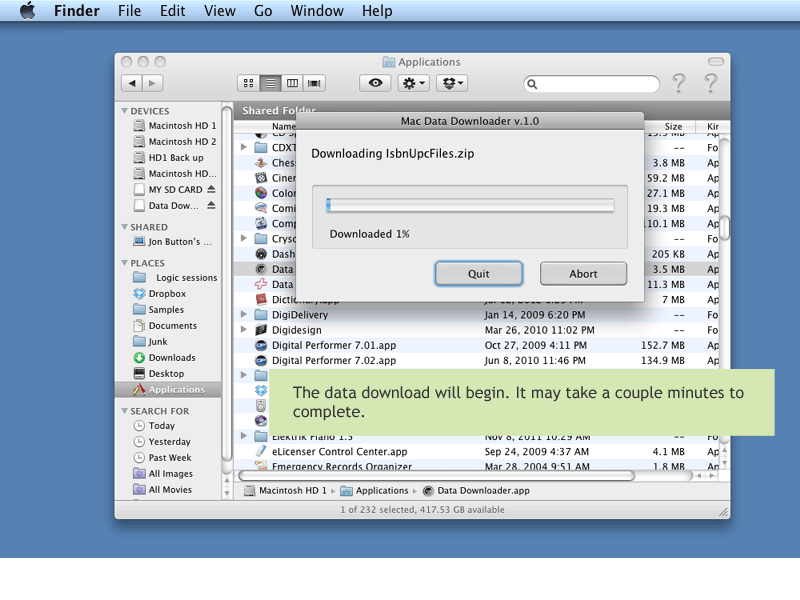Click the vertical scrollbar thumb of file list
Screen dimensions: 800x600
click(724, 227)
